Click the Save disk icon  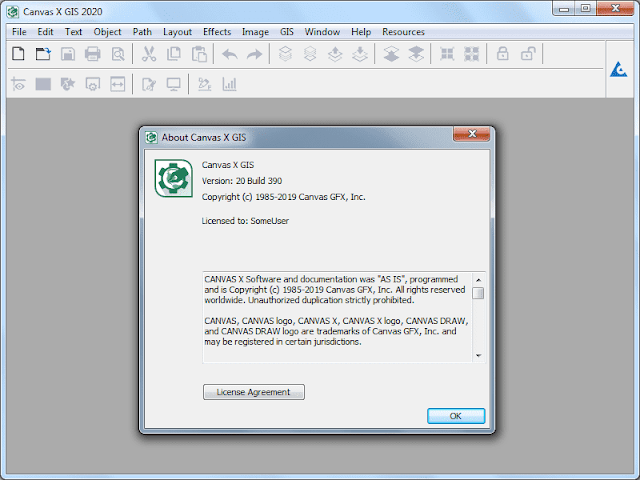[x=68, y=53]
